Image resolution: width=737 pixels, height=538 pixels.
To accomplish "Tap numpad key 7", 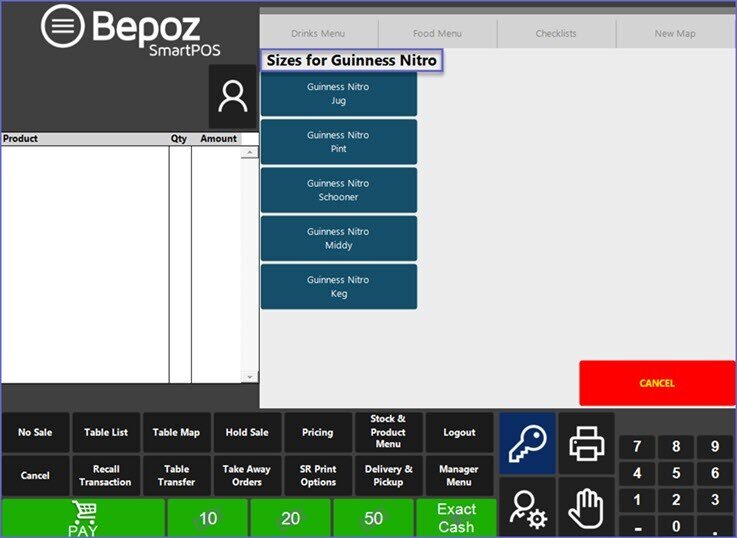I will coord(637,446).
